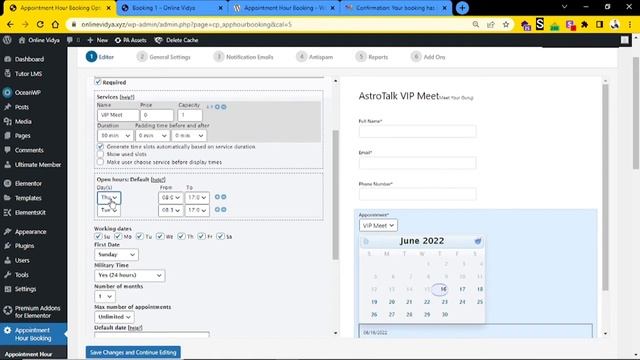This screenshot has width=640, height=360.
Task: Bookmark page with star icon
Action: click(x=506, y=24)
